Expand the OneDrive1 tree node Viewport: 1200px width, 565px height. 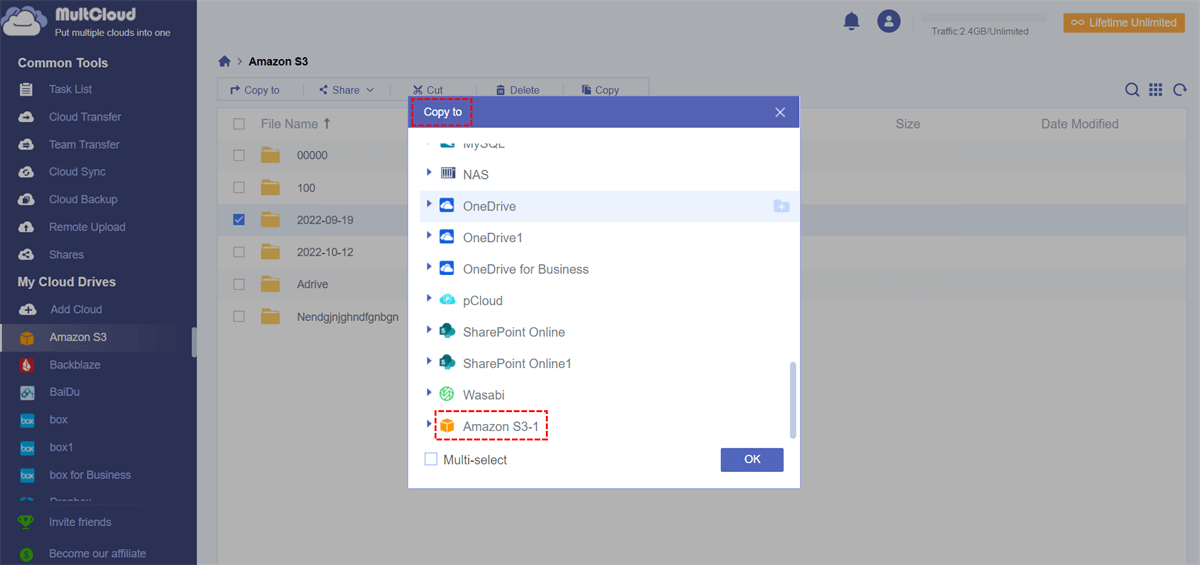[429, 236]
